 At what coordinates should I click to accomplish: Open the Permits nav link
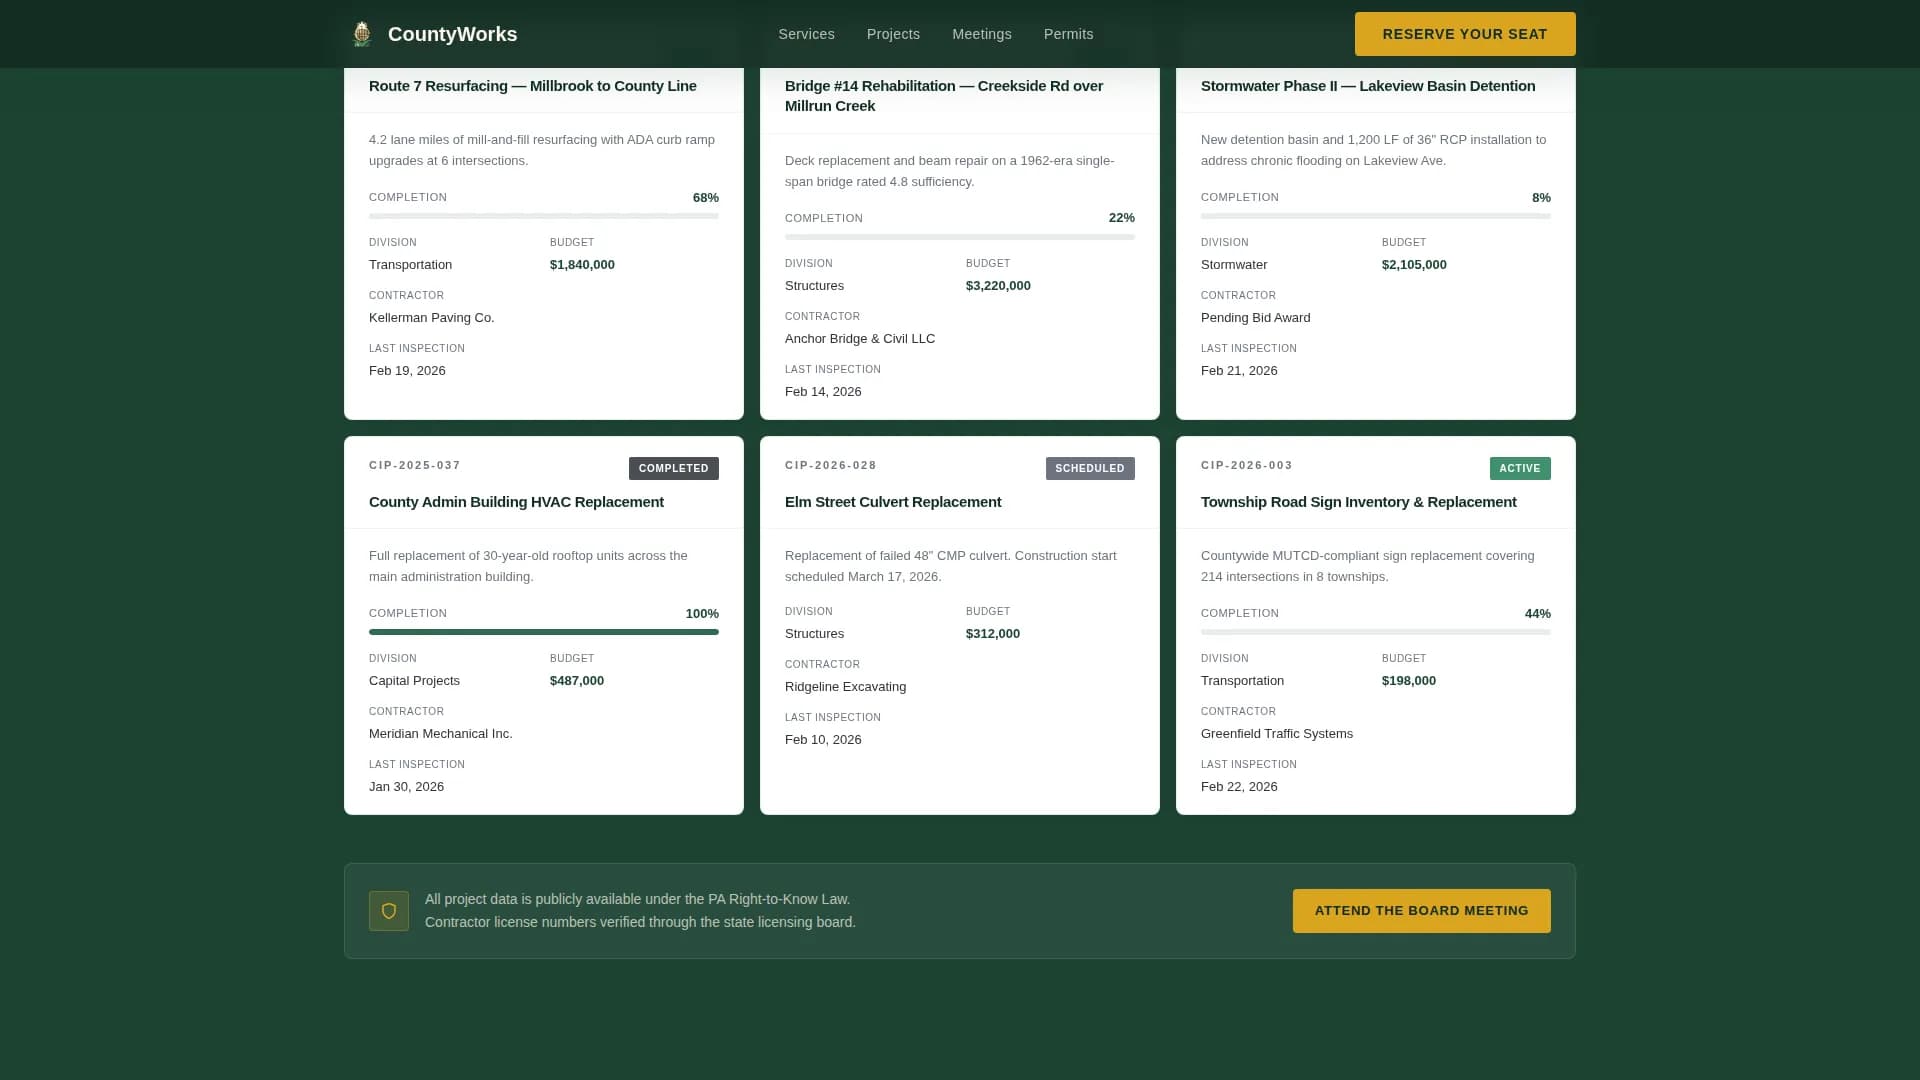(x=1068, y=34)
